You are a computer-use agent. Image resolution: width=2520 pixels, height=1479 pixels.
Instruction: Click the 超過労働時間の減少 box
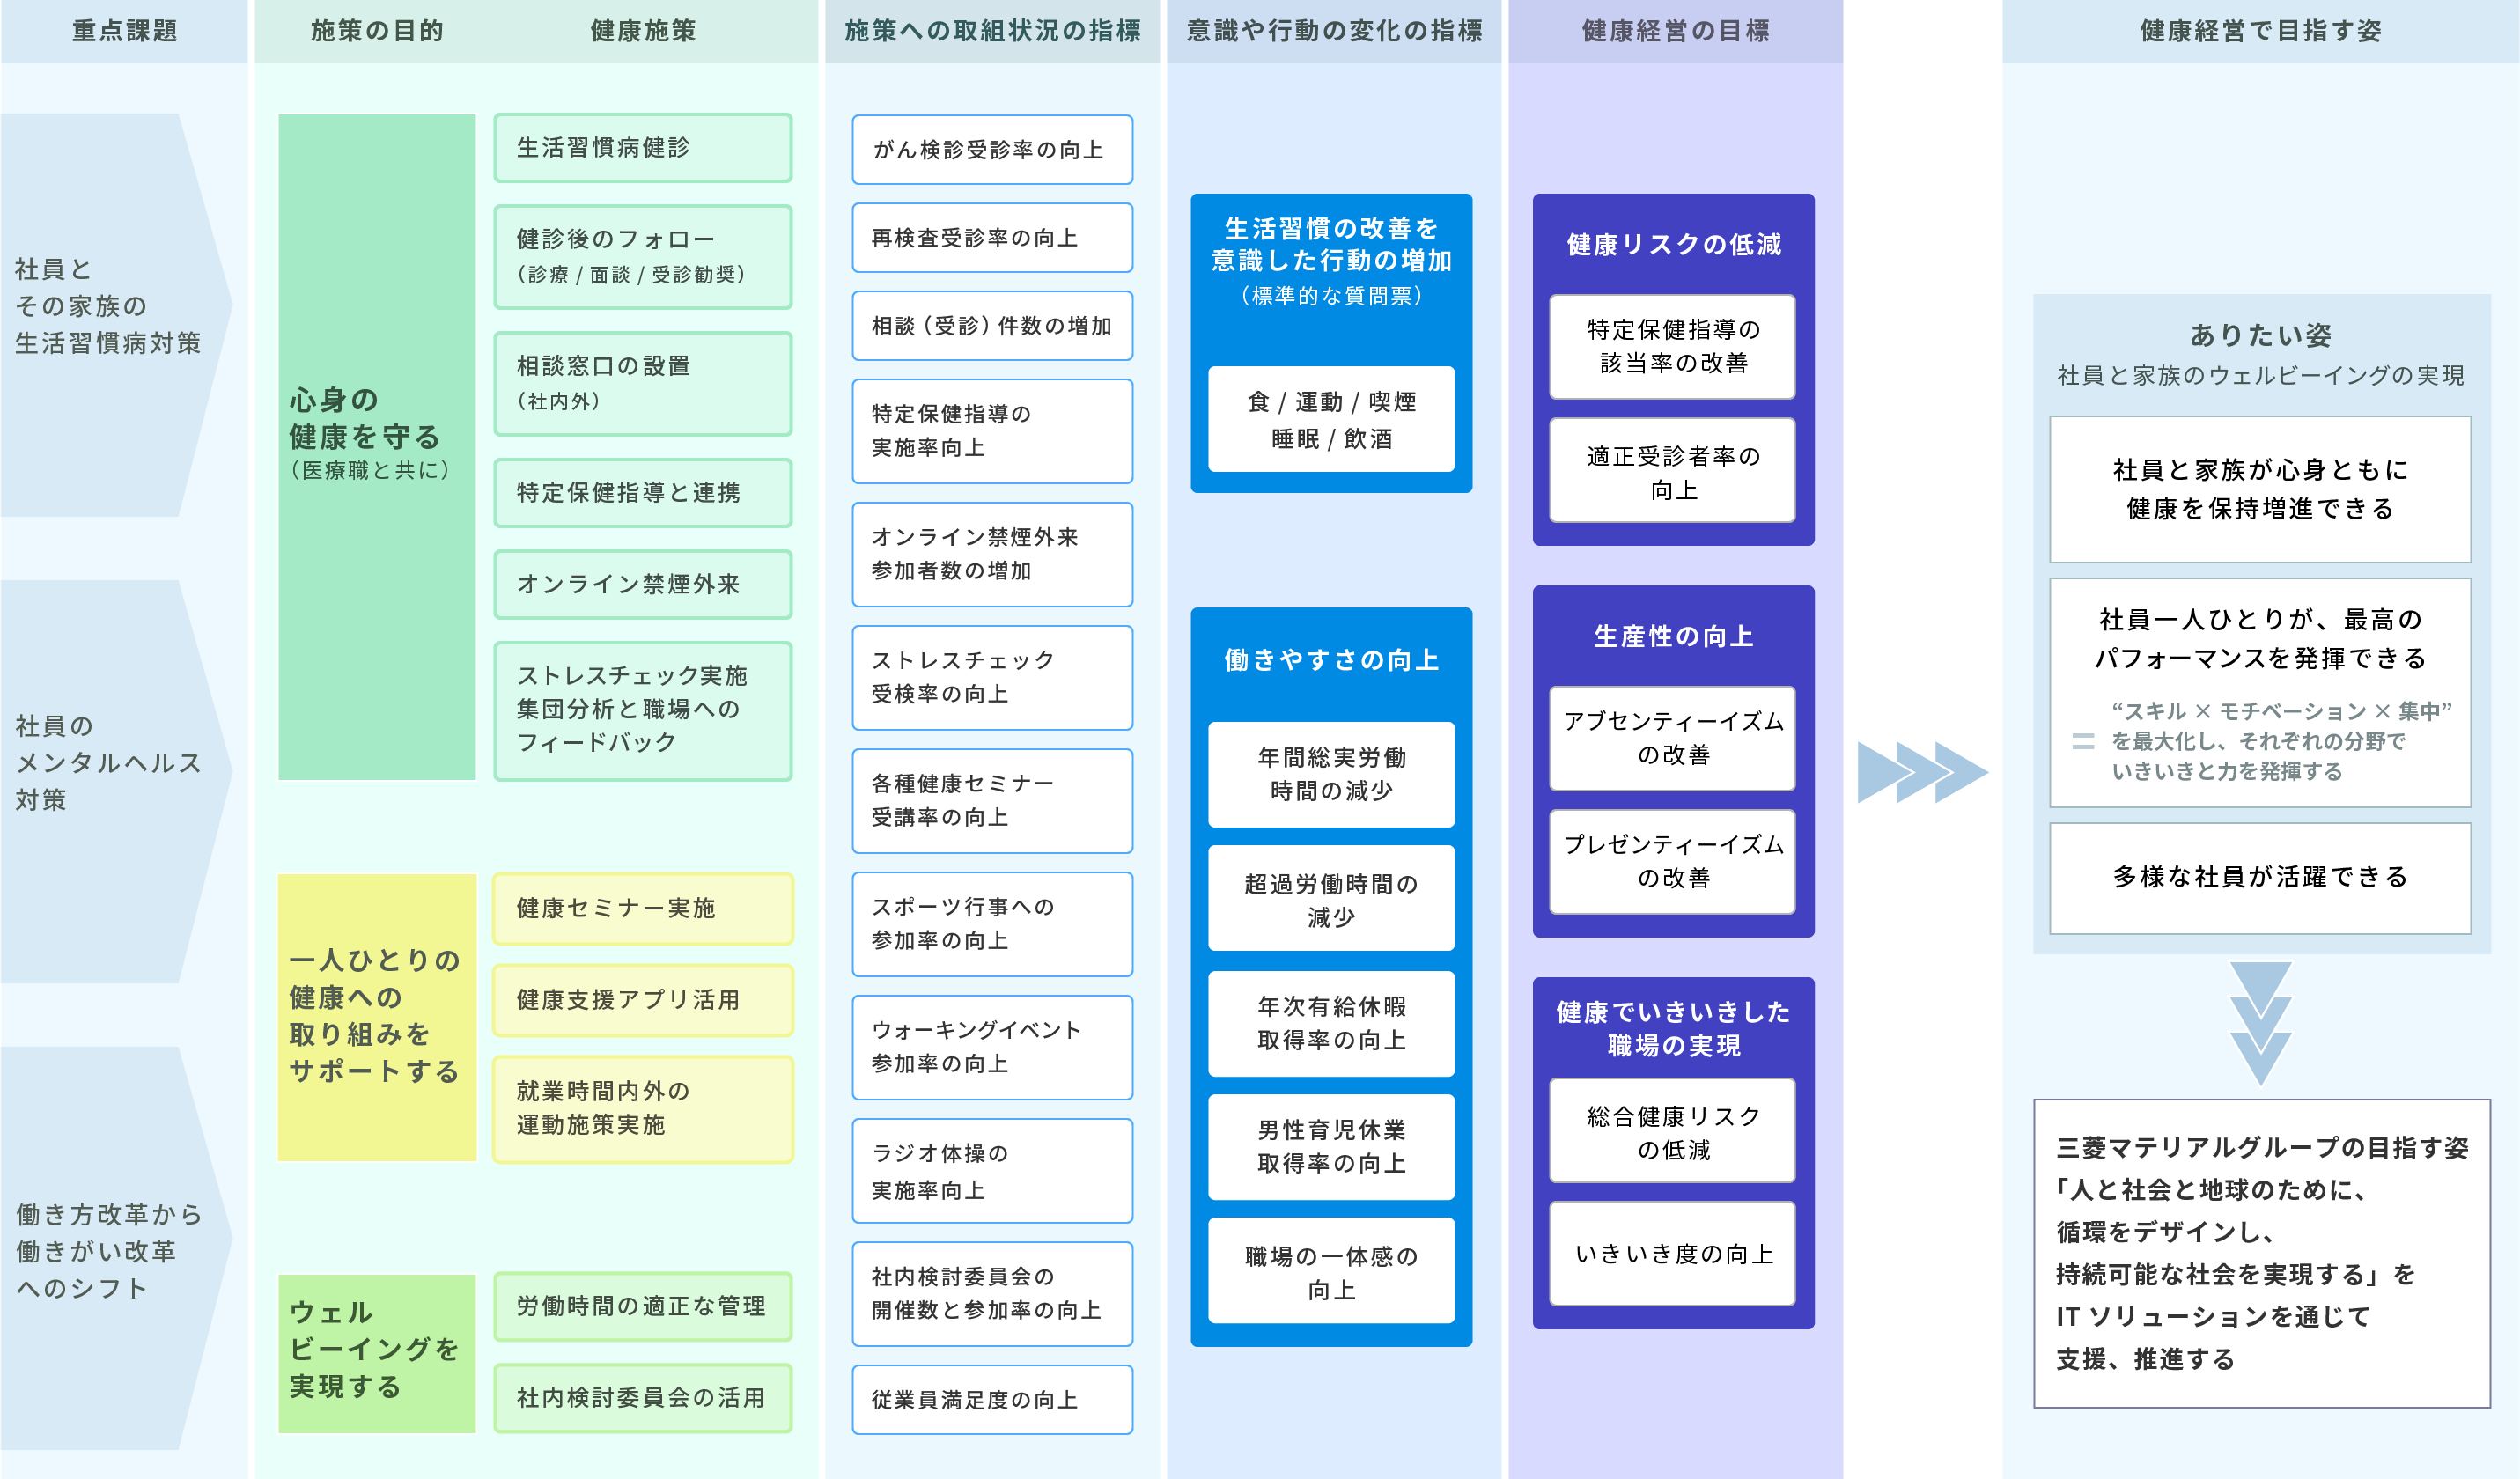pyautogui.click(x=1331, y=898)
